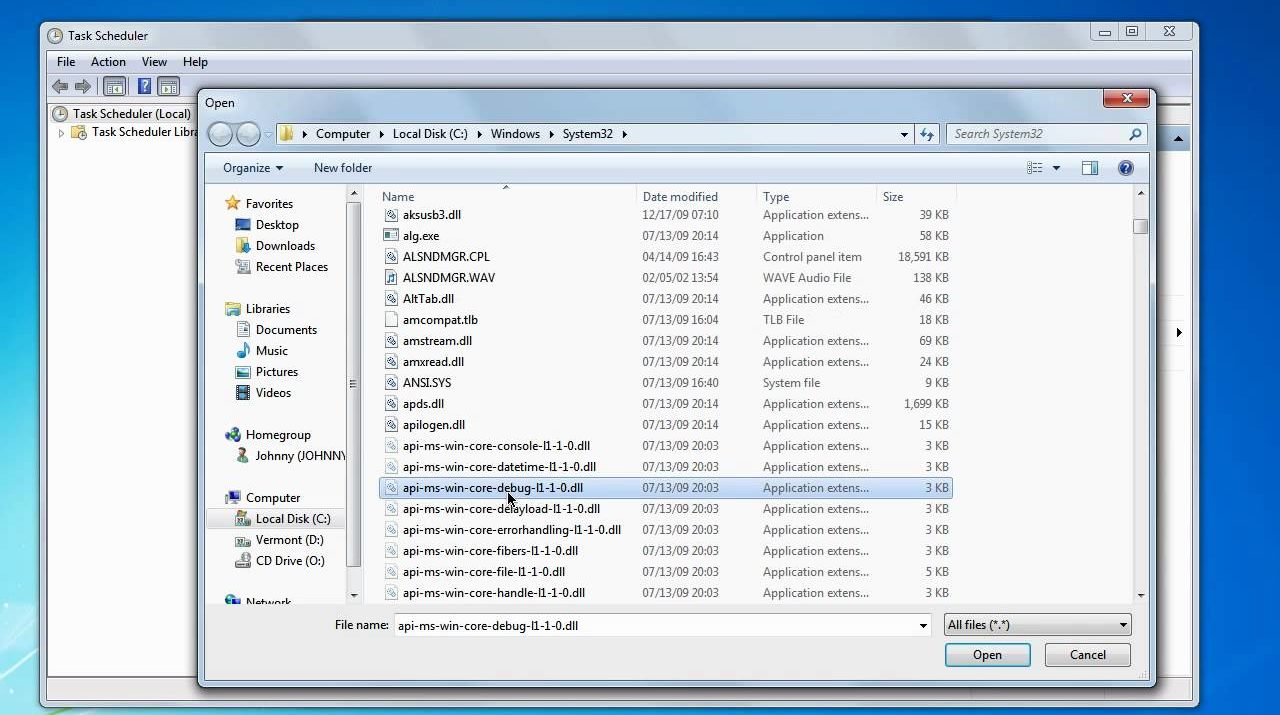Viewport: 1280px width, 715px height.
Task: Click the Cancel button
Action: coord(1087,655)
